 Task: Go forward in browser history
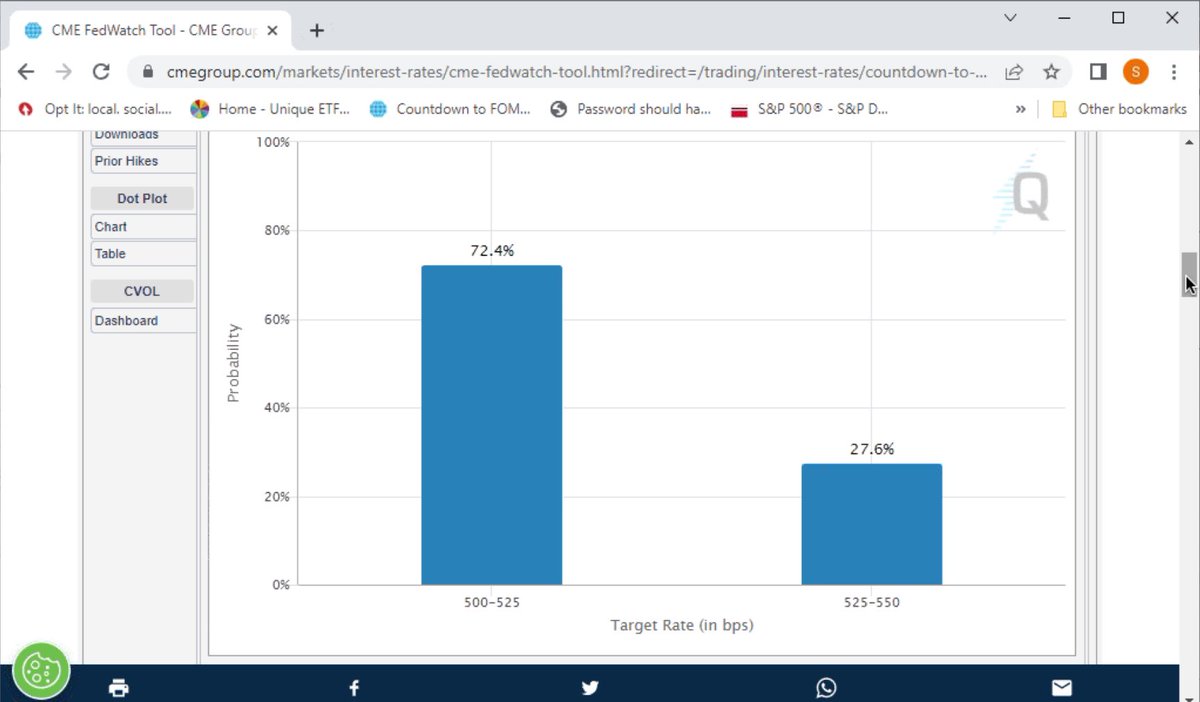(x=63, y=72)
